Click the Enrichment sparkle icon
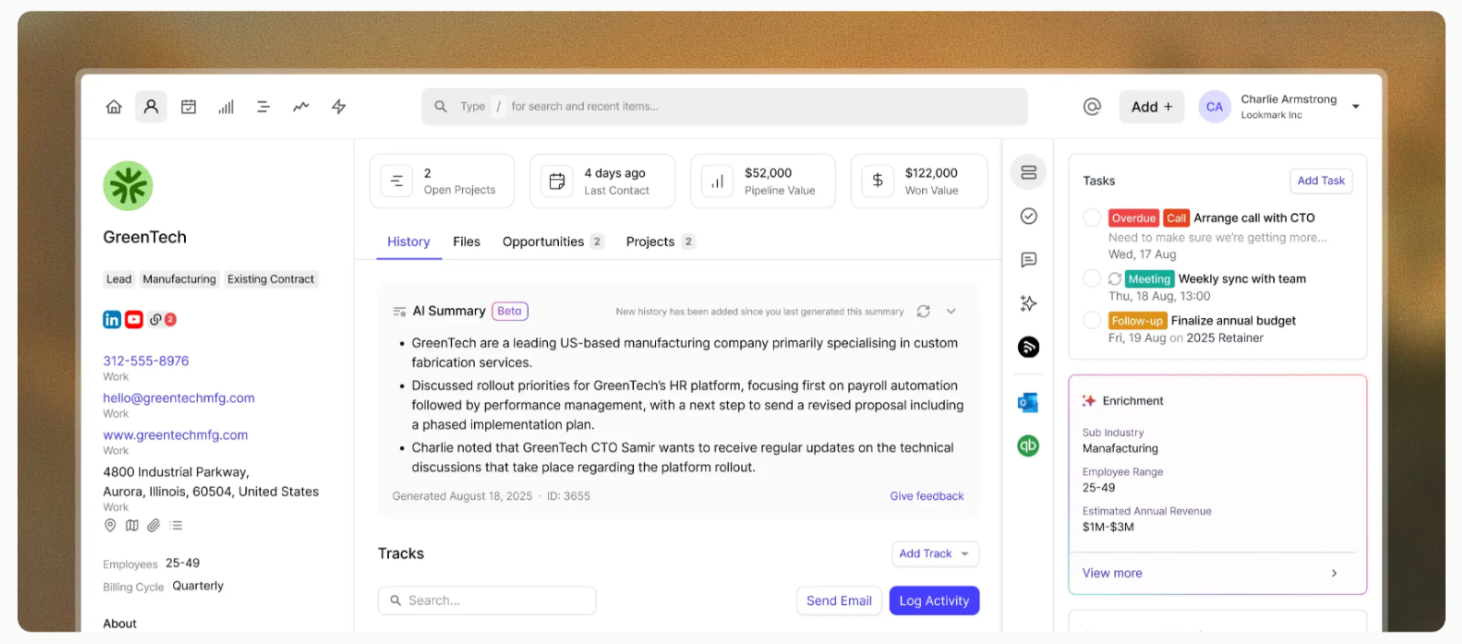The image size is (1462, 644). point(1089,401)
